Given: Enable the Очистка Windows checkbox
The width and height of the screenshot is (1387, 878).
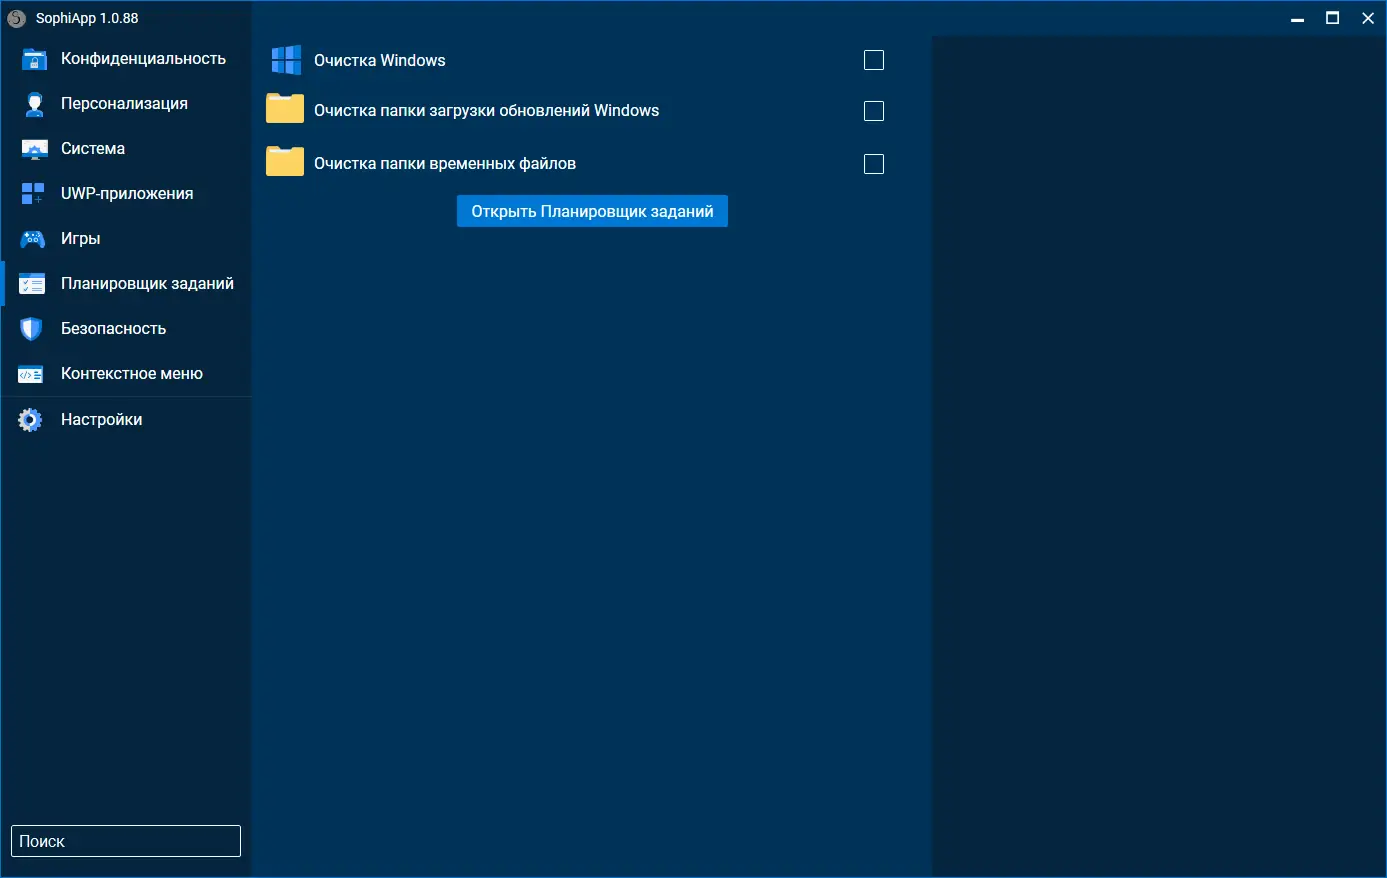Looking at the screenshot, I should [x=874, y=60].
